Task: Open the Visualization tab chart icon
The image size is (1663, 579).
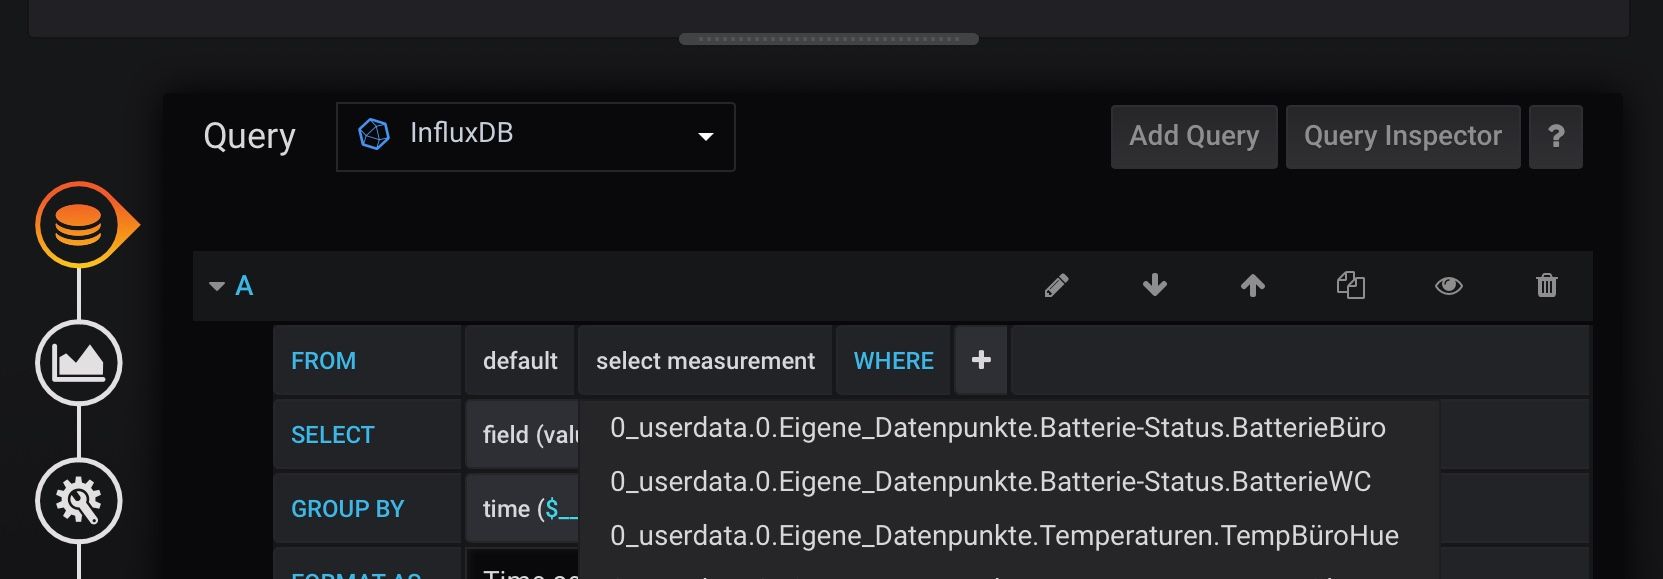Action: pos(79,363)
